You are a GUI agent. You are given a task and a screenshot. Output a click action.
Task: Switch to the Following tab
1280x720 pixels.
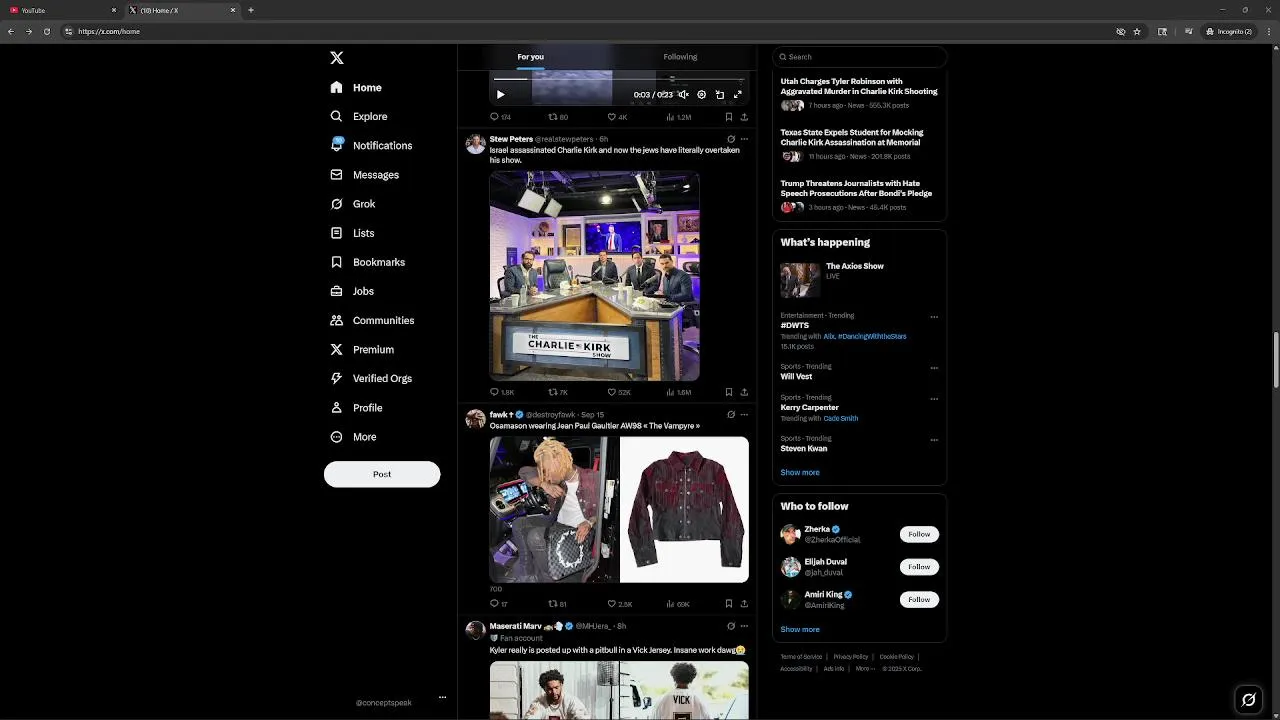pyautogui.click(x=680, y=57)
